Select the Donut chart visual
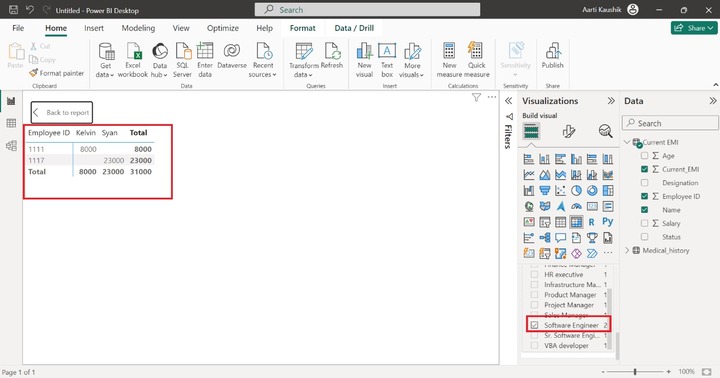 point(592,190)
